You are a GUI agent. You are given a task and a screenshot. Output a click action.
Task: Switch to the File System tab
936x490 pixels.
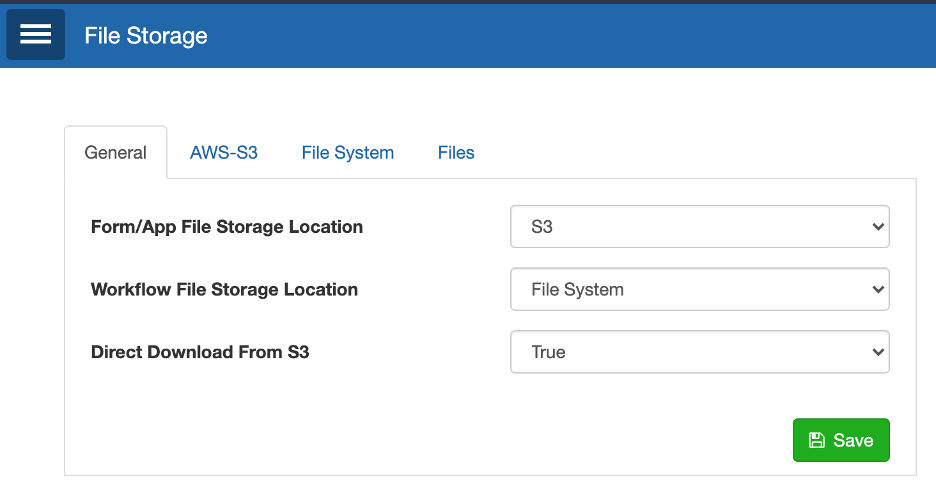tap(347, 152)
